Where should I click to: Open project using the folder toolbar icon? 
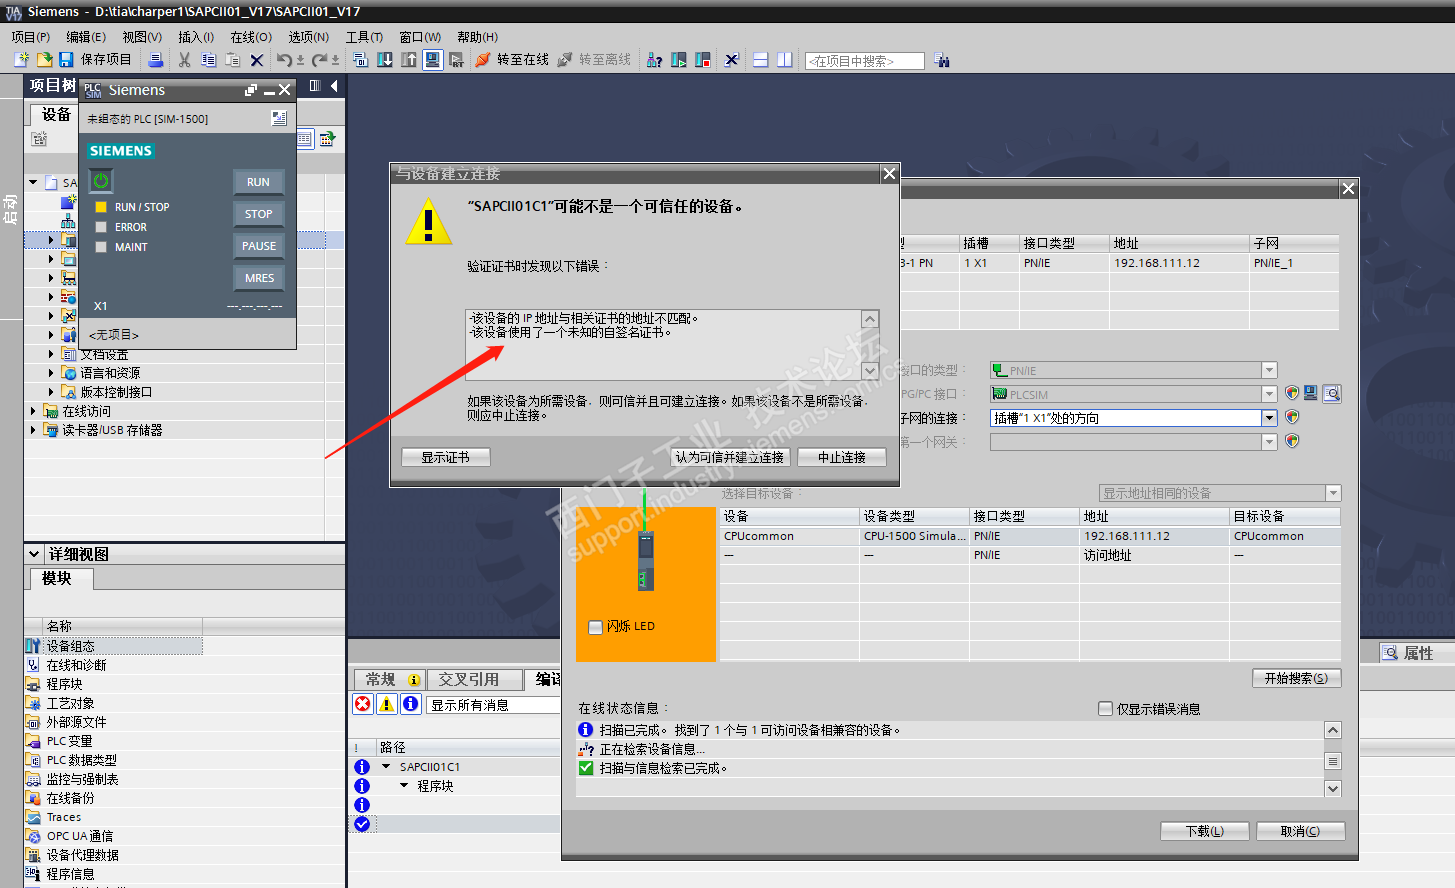(x=44, y=60)
